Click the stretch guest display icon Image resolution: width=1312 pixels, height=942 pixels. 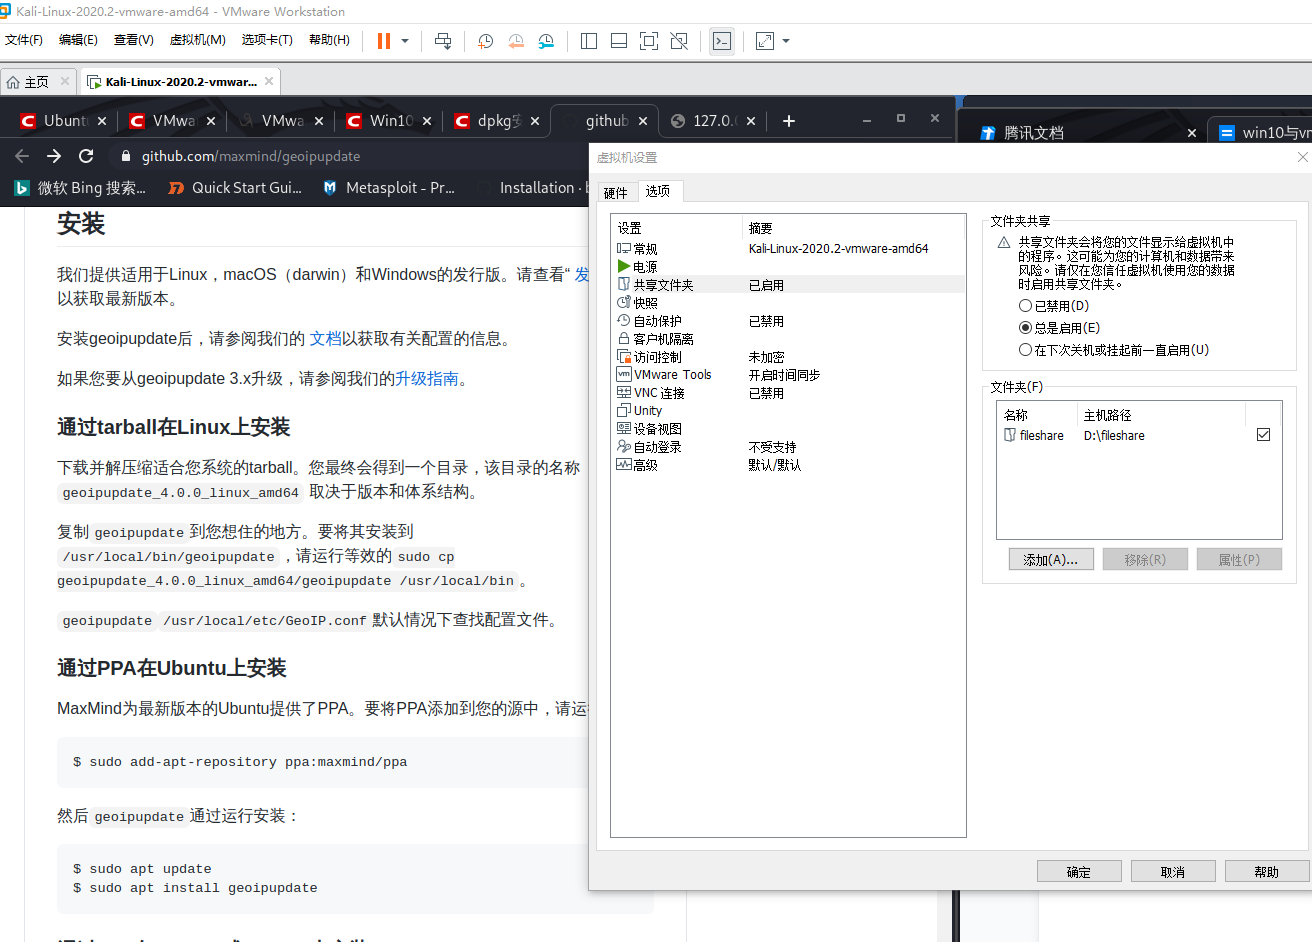point(765,41)
